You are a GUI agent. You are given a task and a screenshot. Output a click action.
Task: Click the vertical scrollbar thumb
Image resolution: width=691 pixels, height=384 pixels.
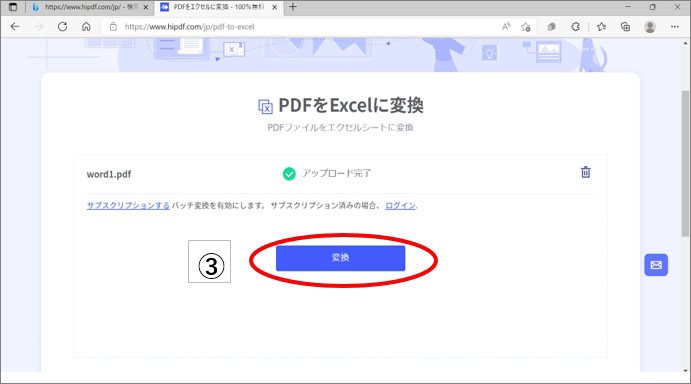[x=685, y=164]
